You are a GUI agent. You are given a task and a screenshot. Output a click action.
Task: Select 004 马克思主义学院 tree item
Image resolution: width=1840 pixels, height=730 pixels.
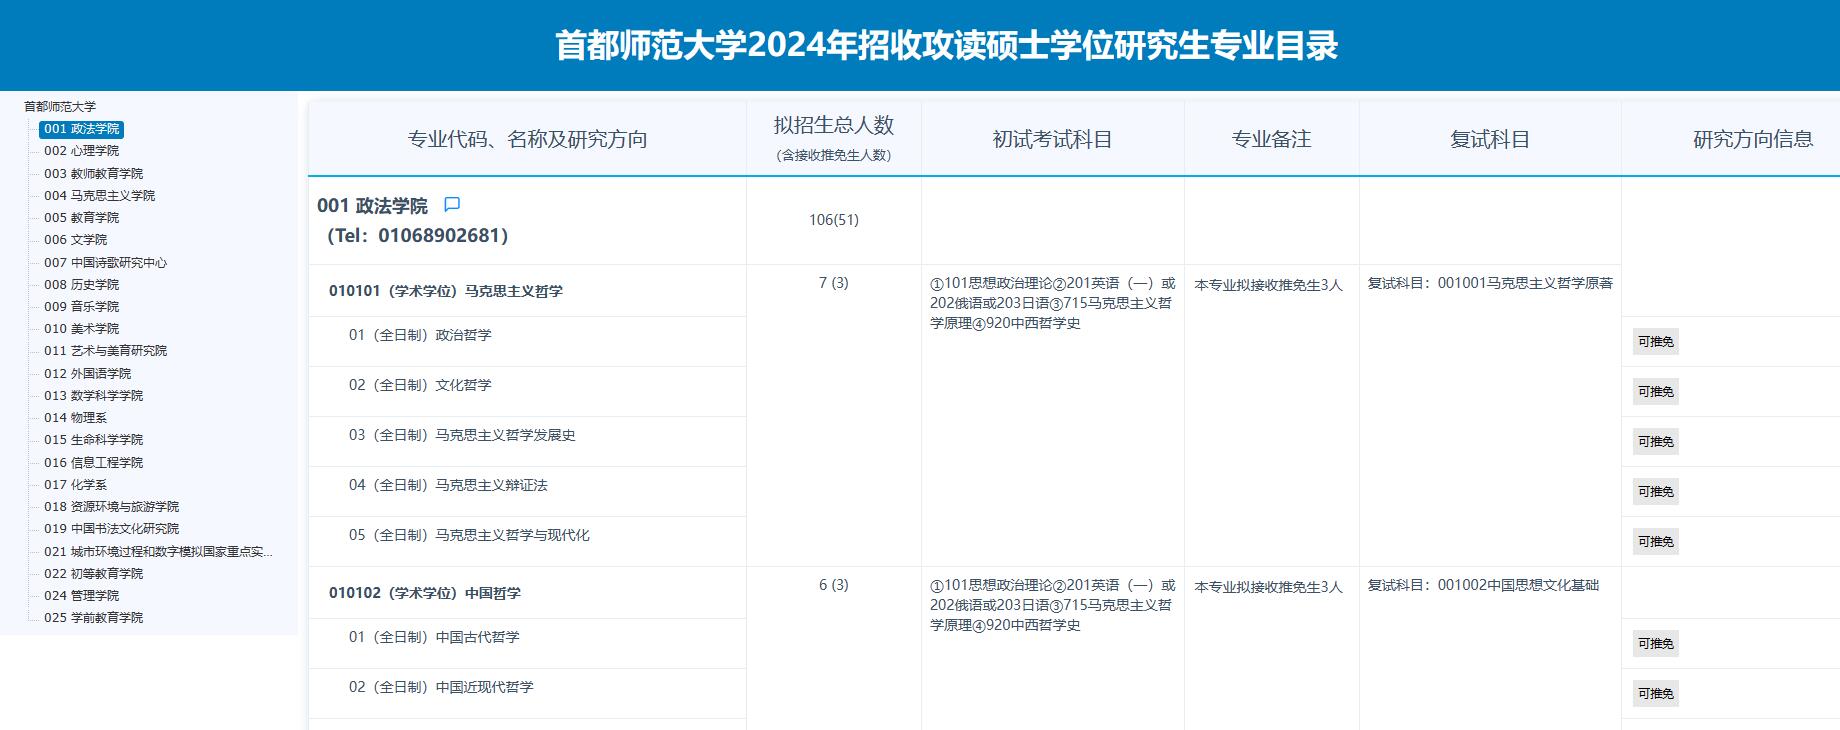pyautogui.click(x=99, y=196)
